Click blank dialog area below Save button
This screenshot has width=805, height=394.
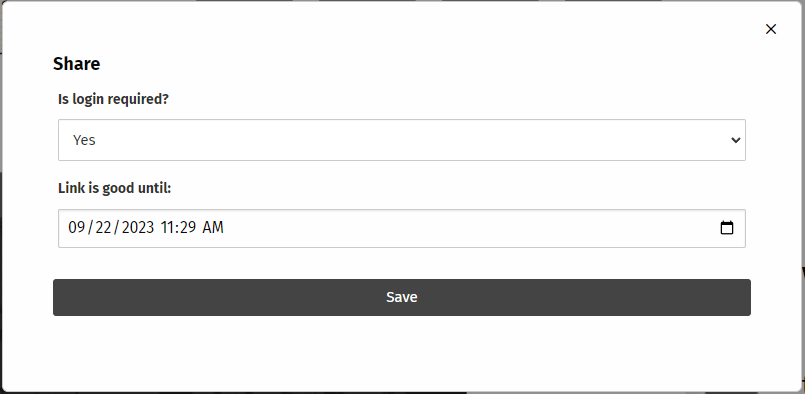401,352
